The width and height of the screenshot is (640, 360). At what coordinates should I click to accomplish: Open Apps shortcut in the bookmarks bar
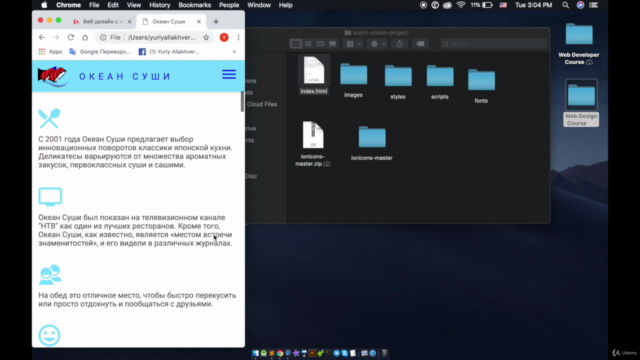[x=50, y=52]
